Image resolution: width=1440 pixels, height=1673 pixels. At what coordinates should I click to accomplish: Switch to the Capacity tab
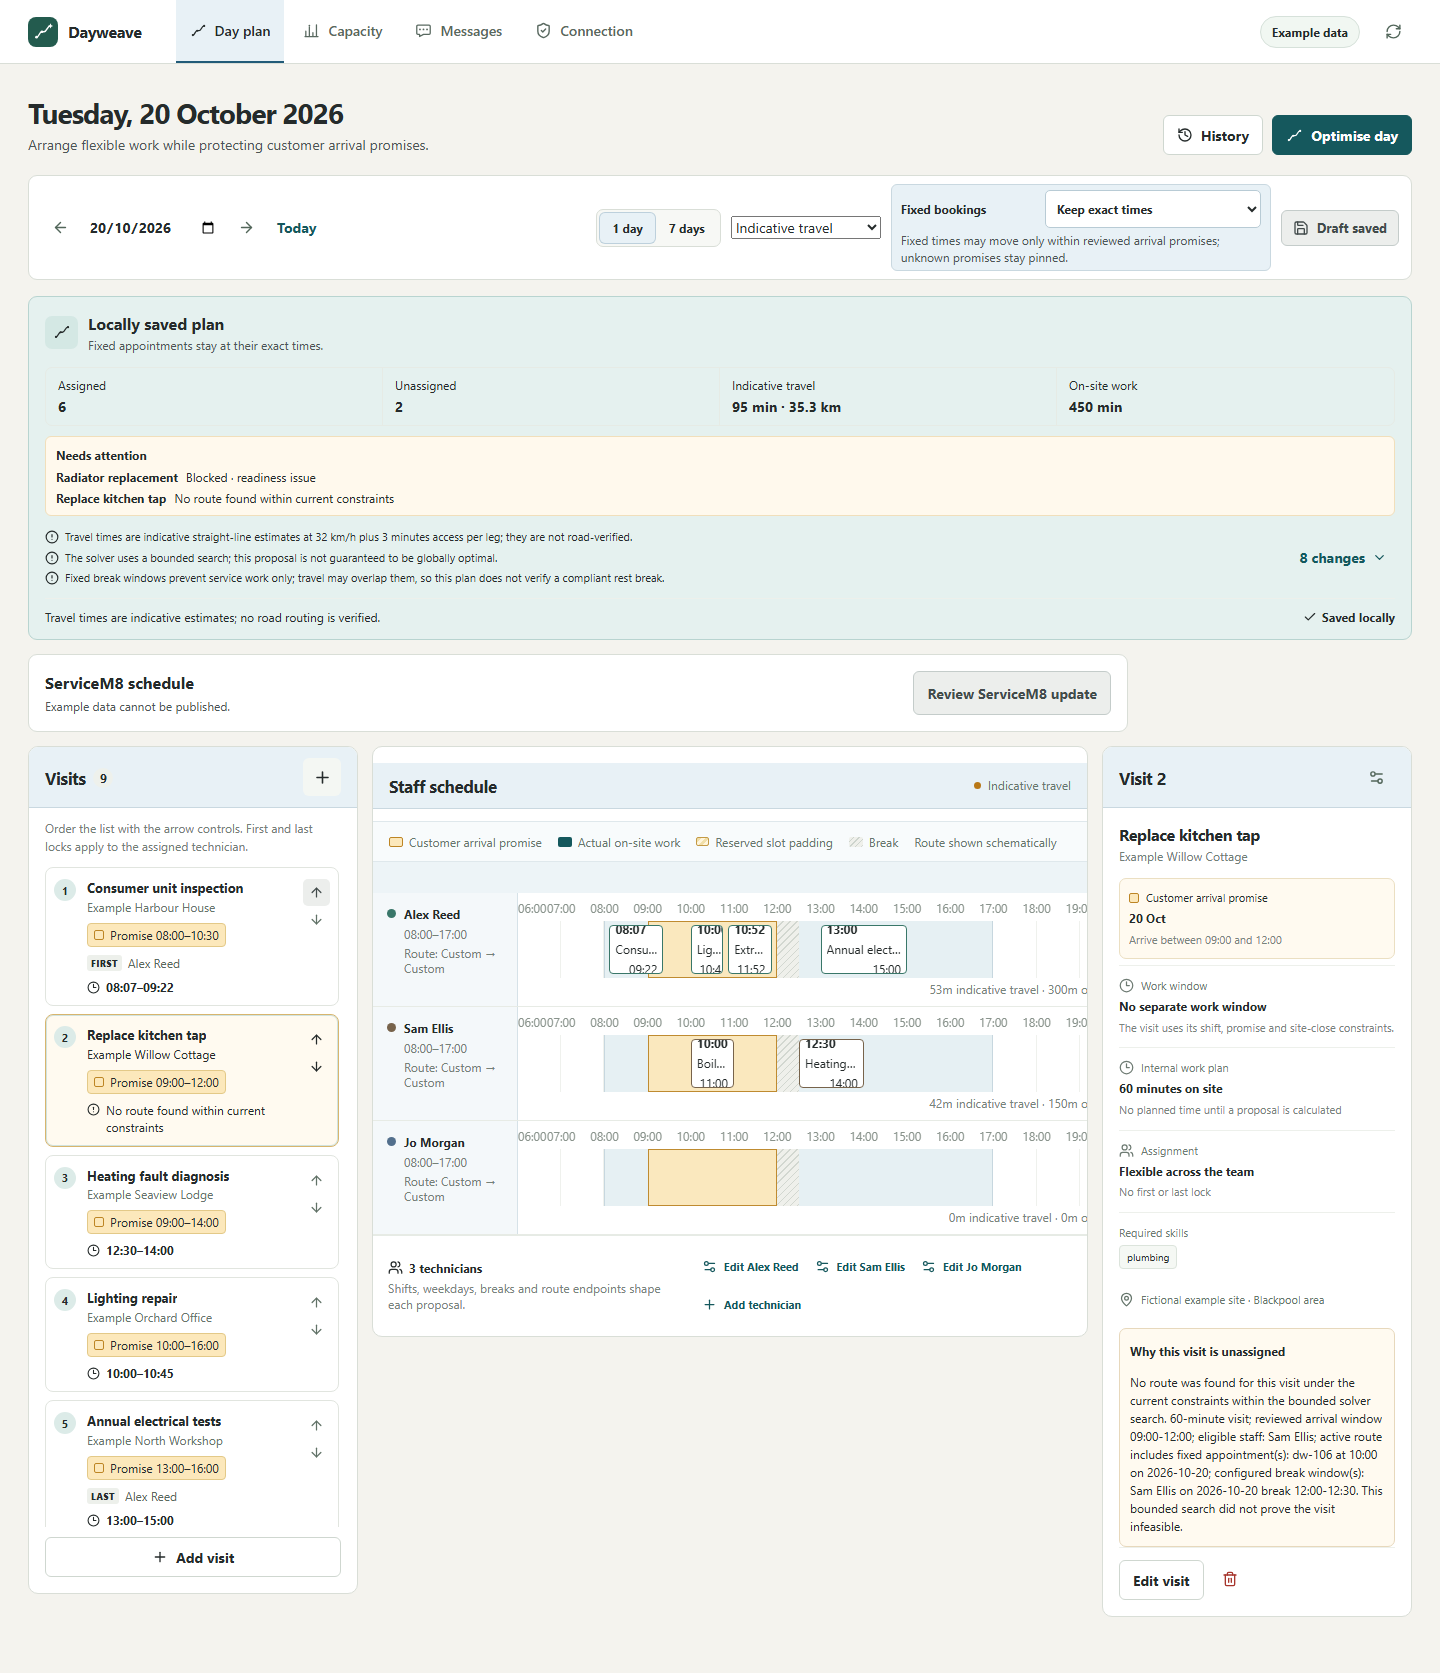tap(343, 32)
